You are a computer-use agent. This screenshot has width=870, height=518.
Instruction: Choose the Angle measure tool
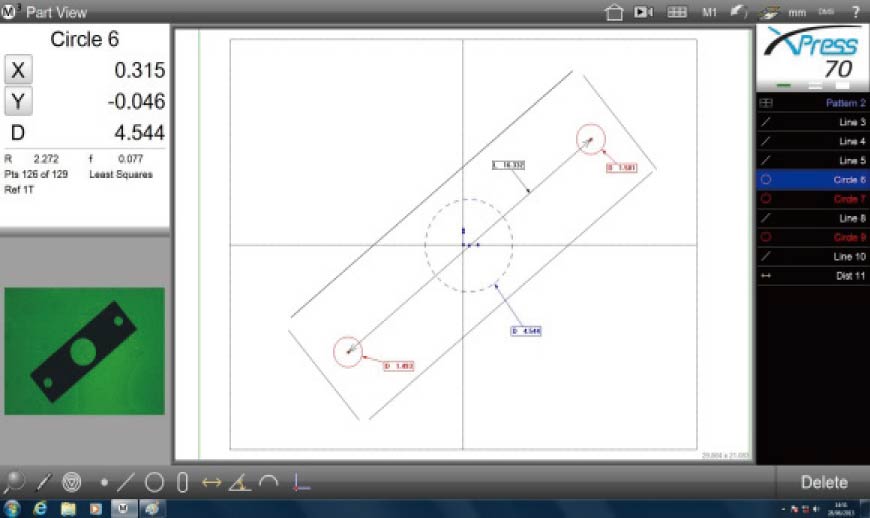[240, 482]
